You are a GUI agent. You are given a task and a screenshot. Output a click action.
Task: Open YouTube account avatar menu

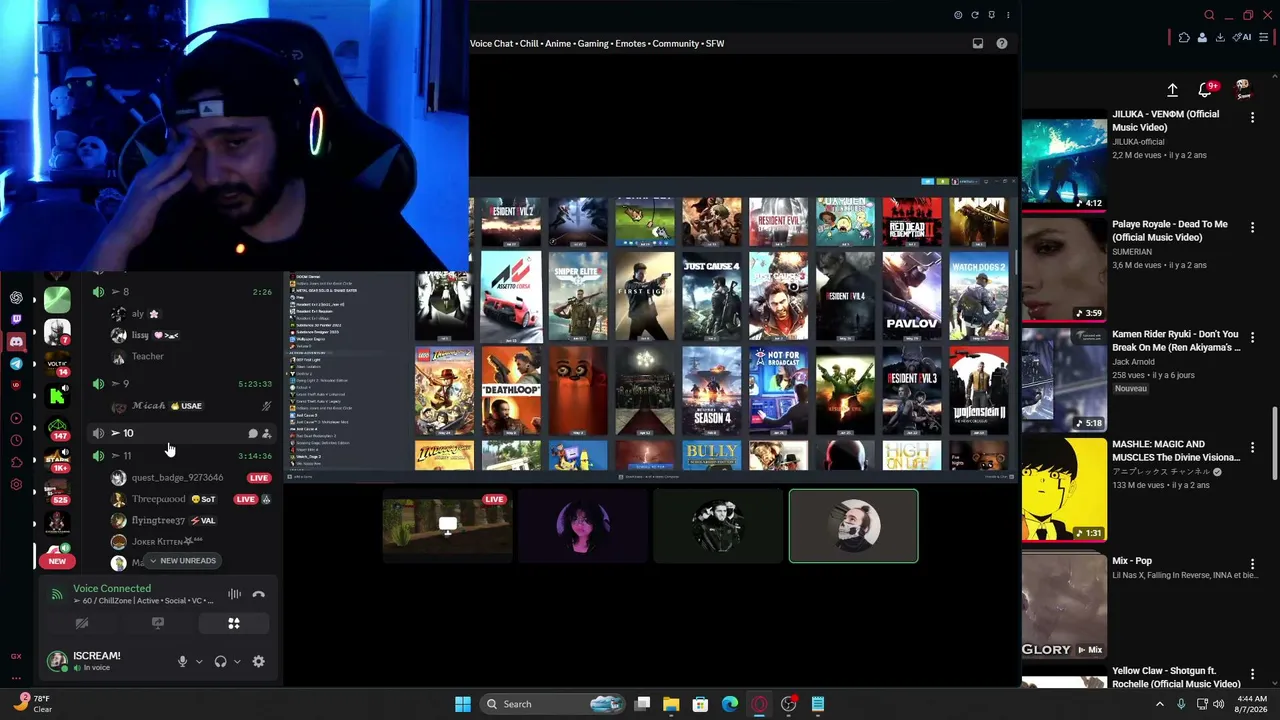click(x=1243, y=90)
